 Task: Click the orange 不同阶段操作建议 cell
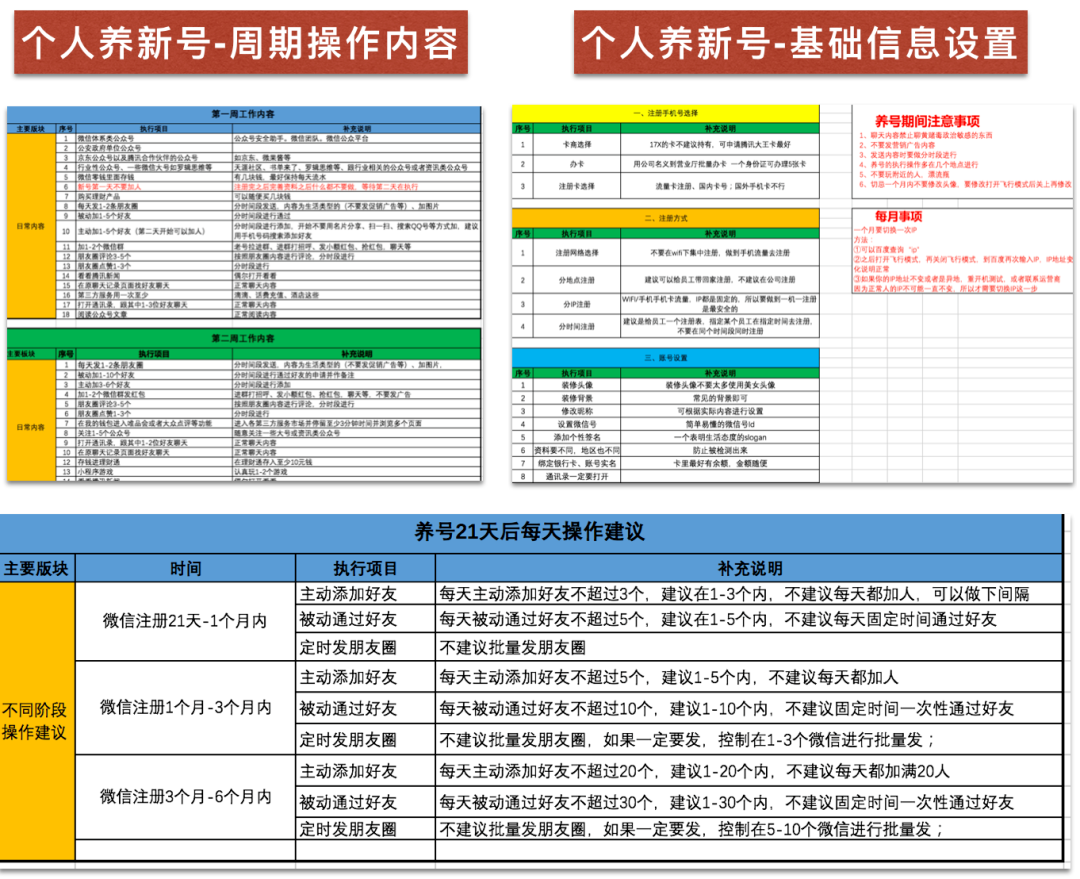(x=37, y=721)
